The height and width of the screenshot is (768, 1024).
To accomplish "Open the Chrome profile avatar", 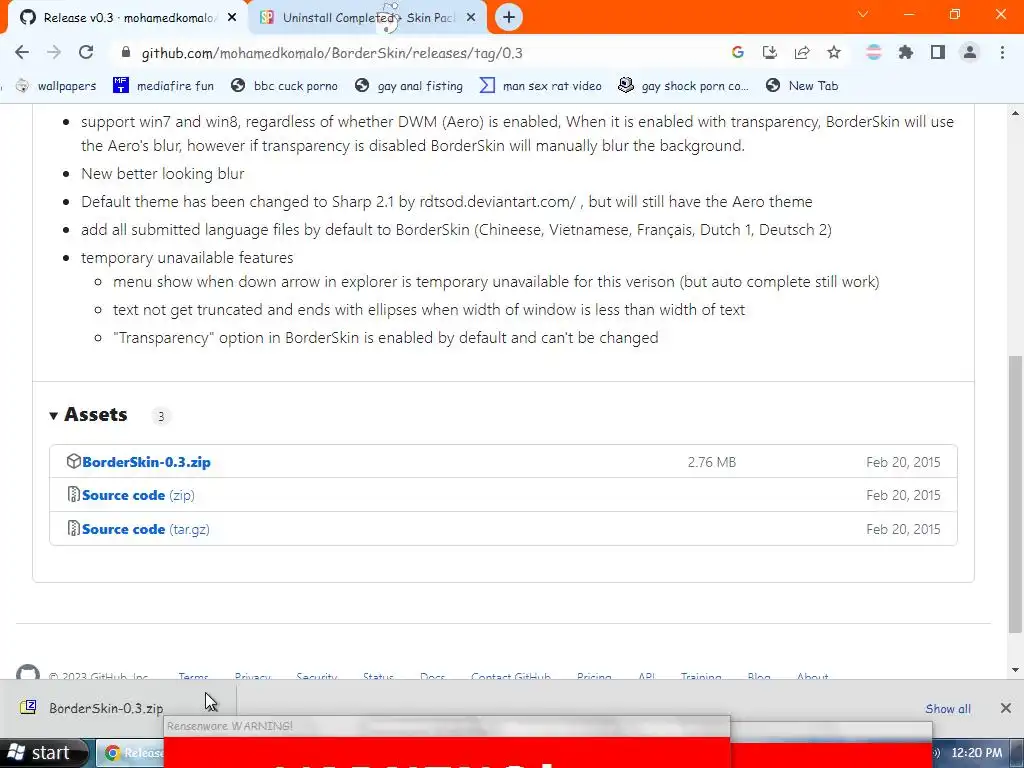I will (970, 52).
